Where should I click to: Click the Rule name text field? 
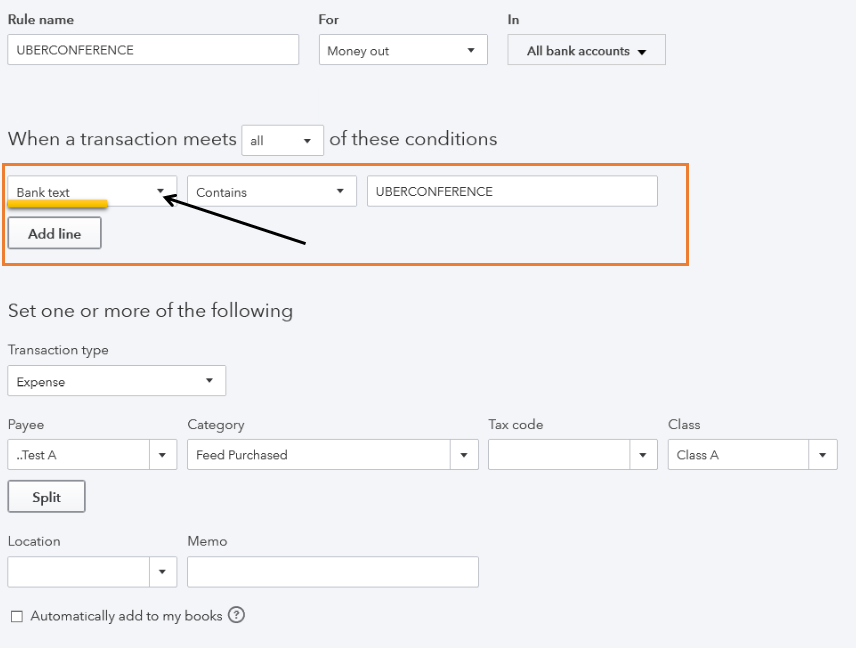(x=153, y=50)
